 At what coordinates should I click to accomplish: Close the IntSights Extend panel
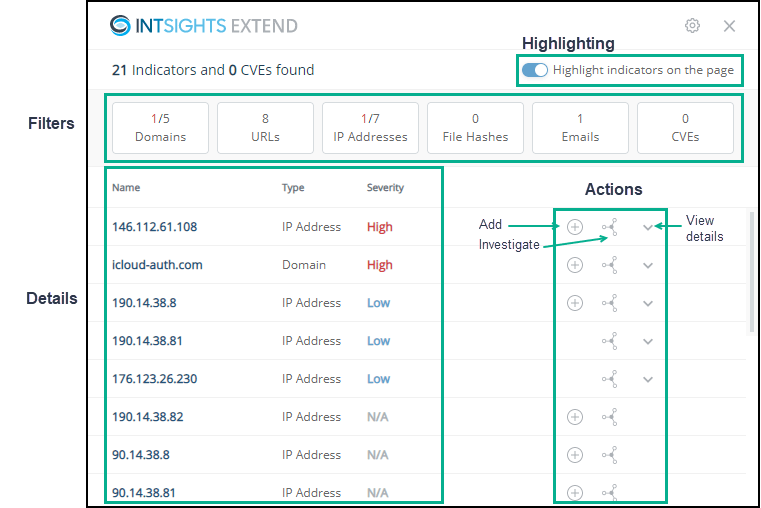(729, 26)
